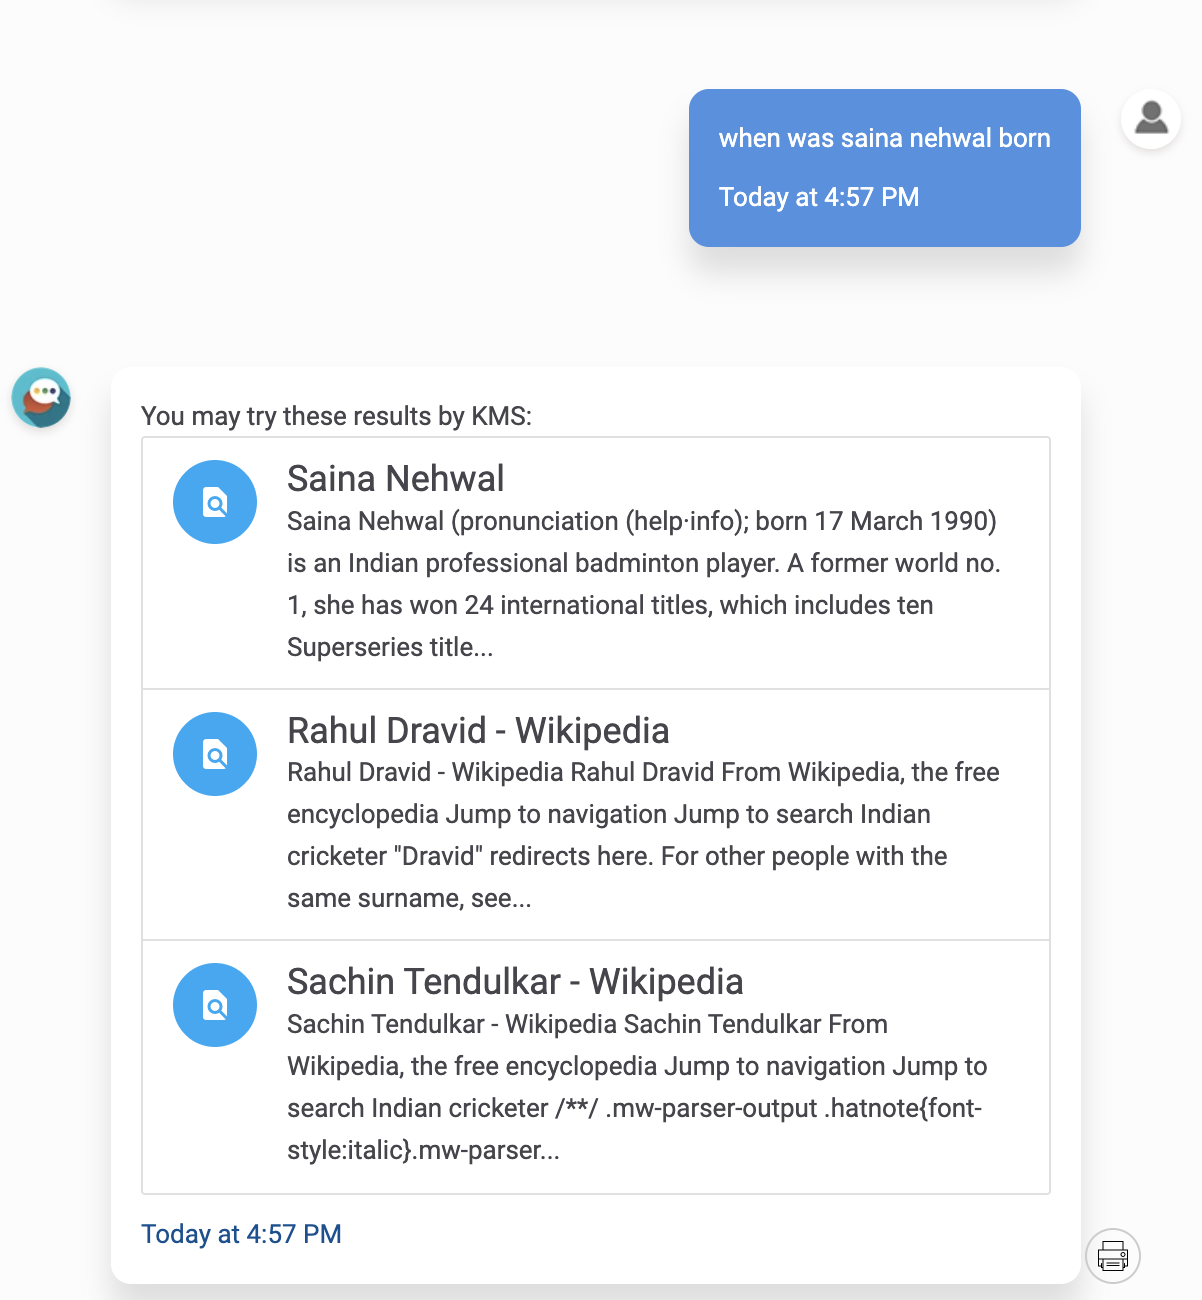Screen dimensions: 1202x1300
Task: Click the search icon beside Sachin Tendulkar
Action: tap(215, 1005)
